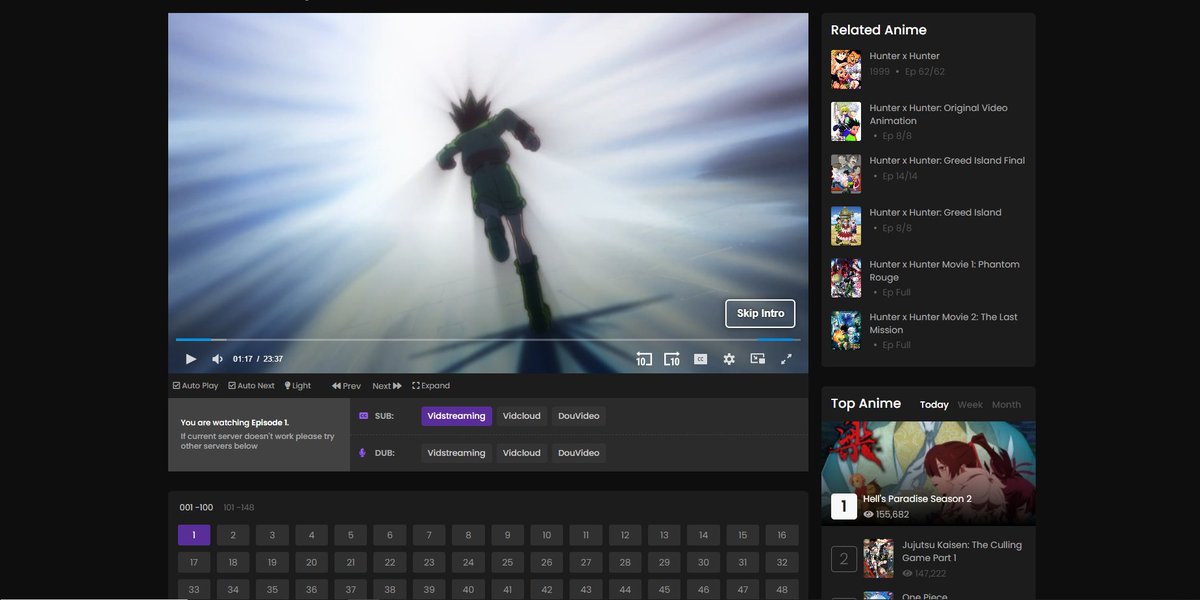
Task: Toggle closed captions CC icon
Action: (701, 359)
